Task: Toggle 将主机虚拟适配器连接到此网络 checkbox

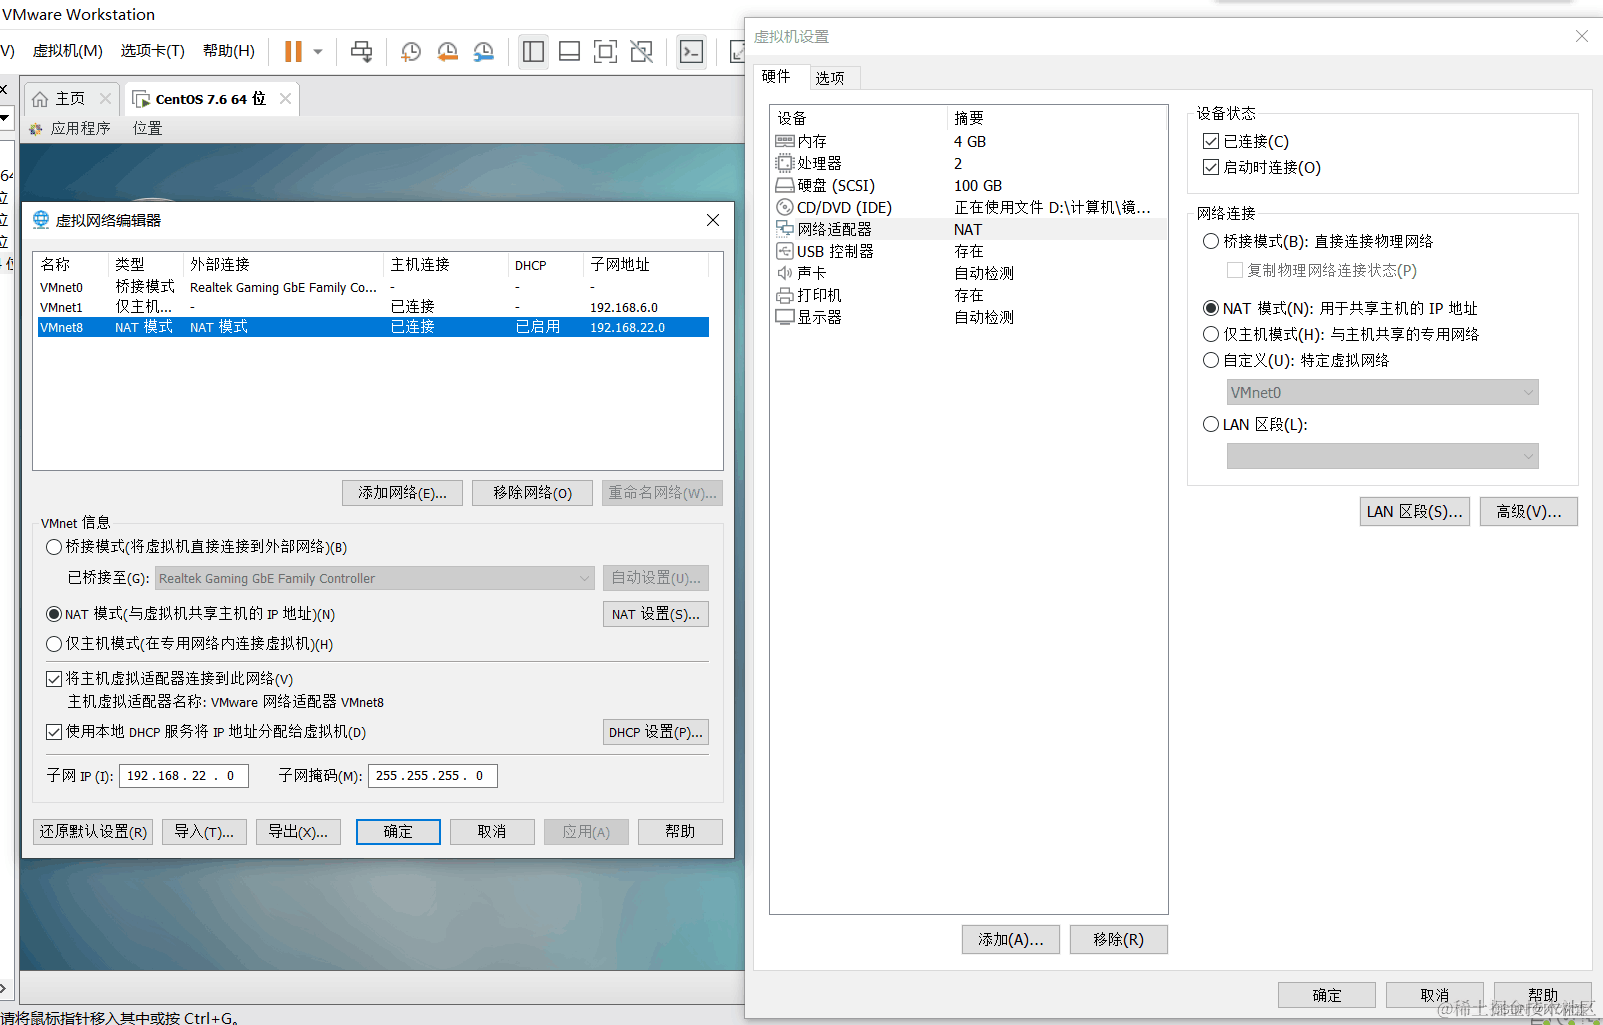Action: click(54, 679)
